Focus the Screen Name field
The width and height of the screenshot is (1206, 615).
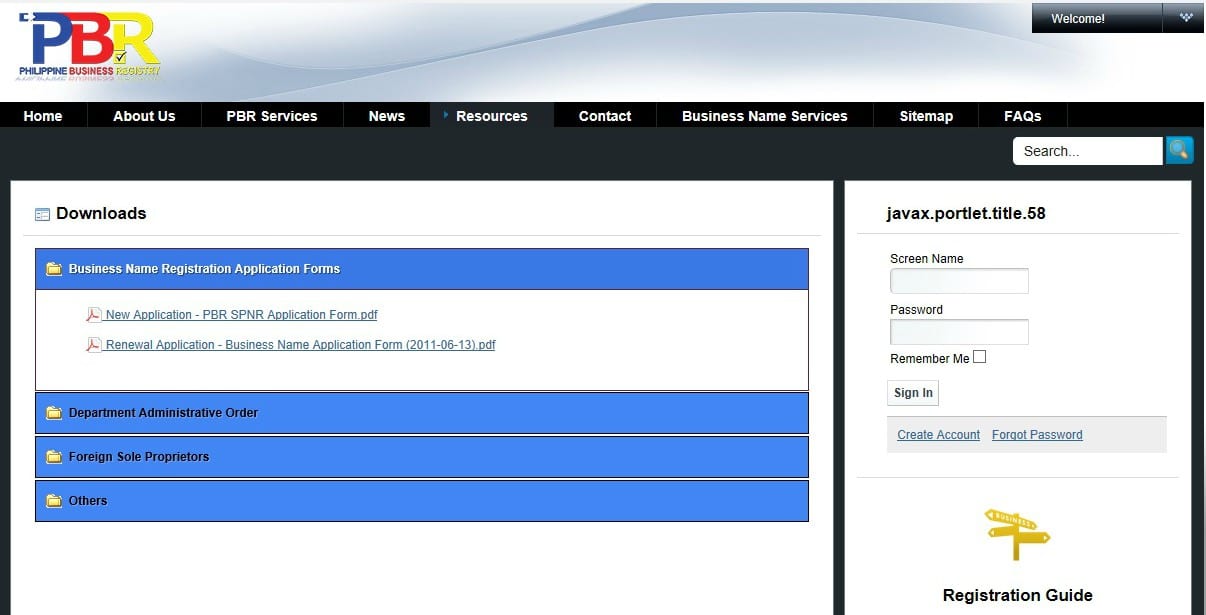(x=959, y=281)
